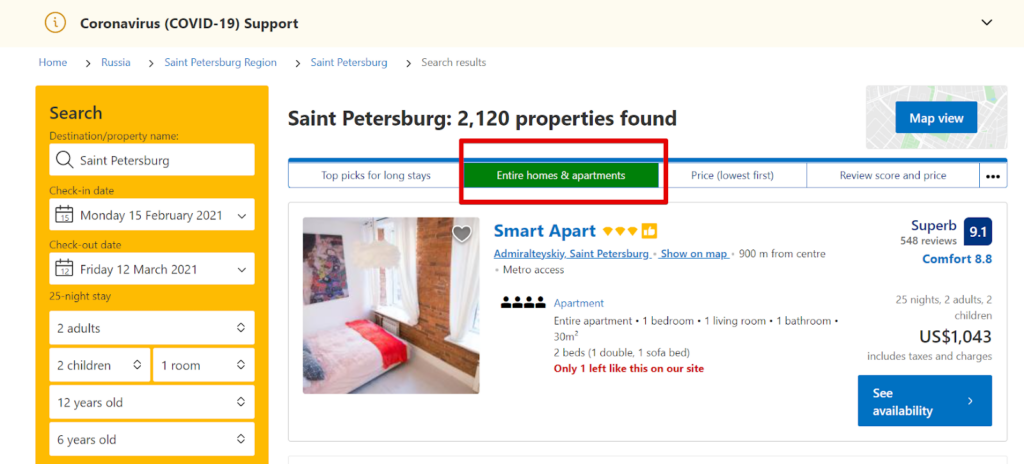1024x464 pixels.
Task: Select the Top picks for long stays tab
Action: coord(375,175)
